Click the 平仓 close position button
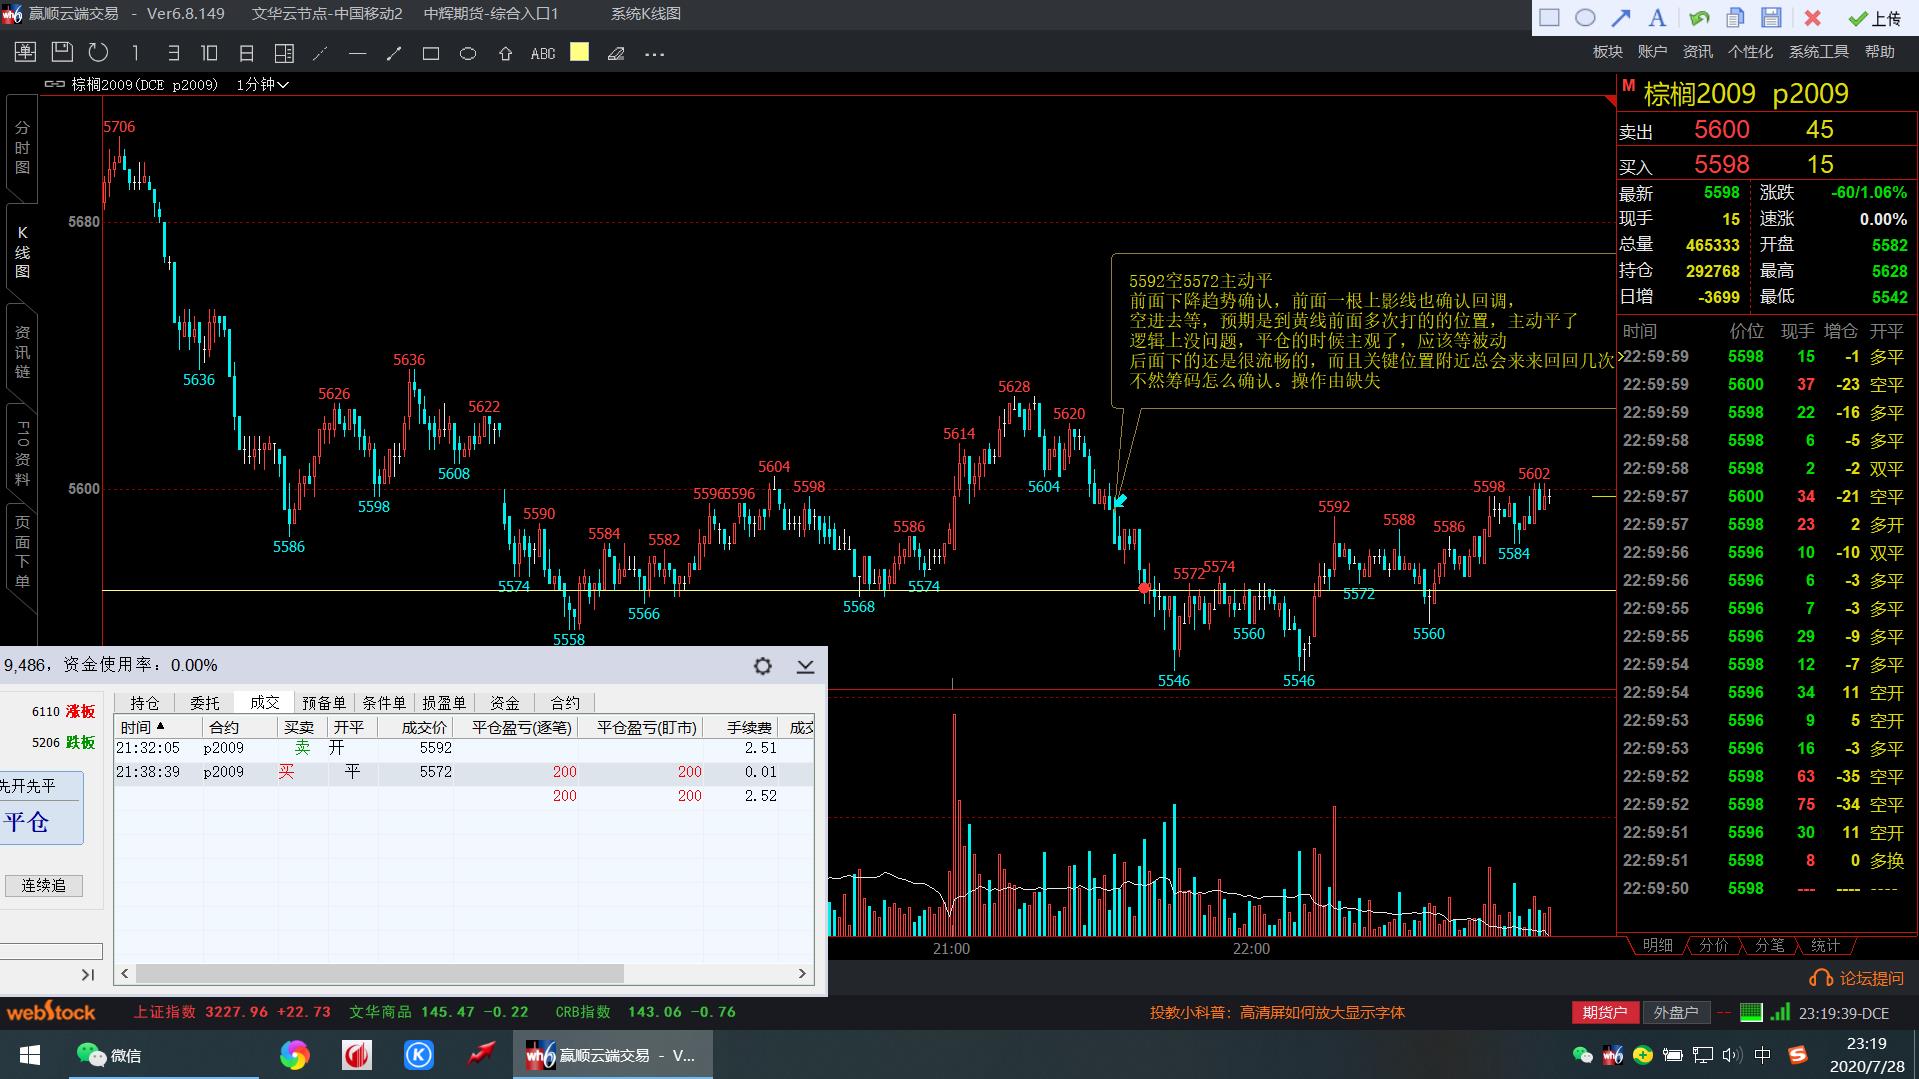This screenshot has width=1919, height=1079. [x=41, y=822]
